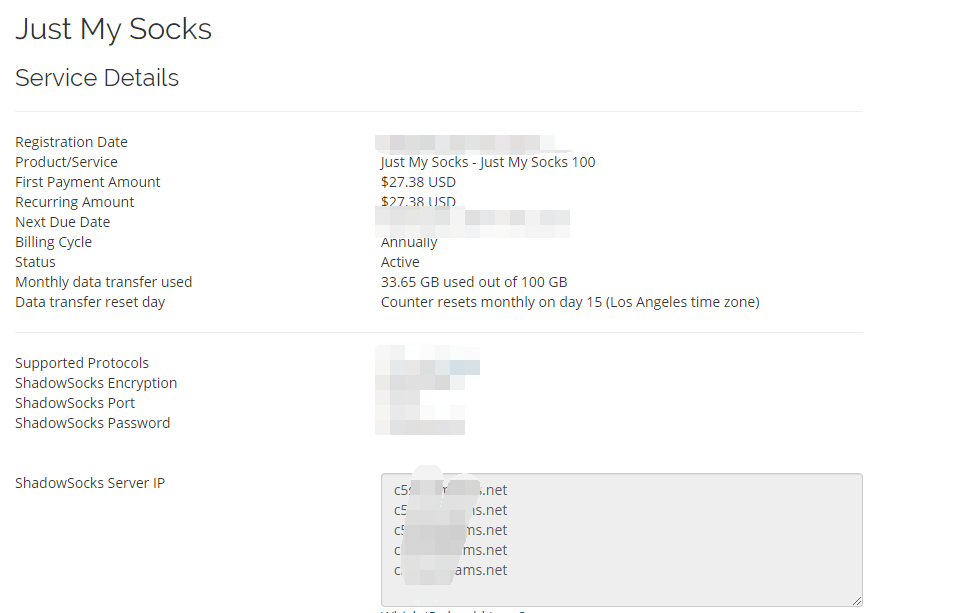Click the "ShadowSocks Encryption" label

(x=96, y=383)
